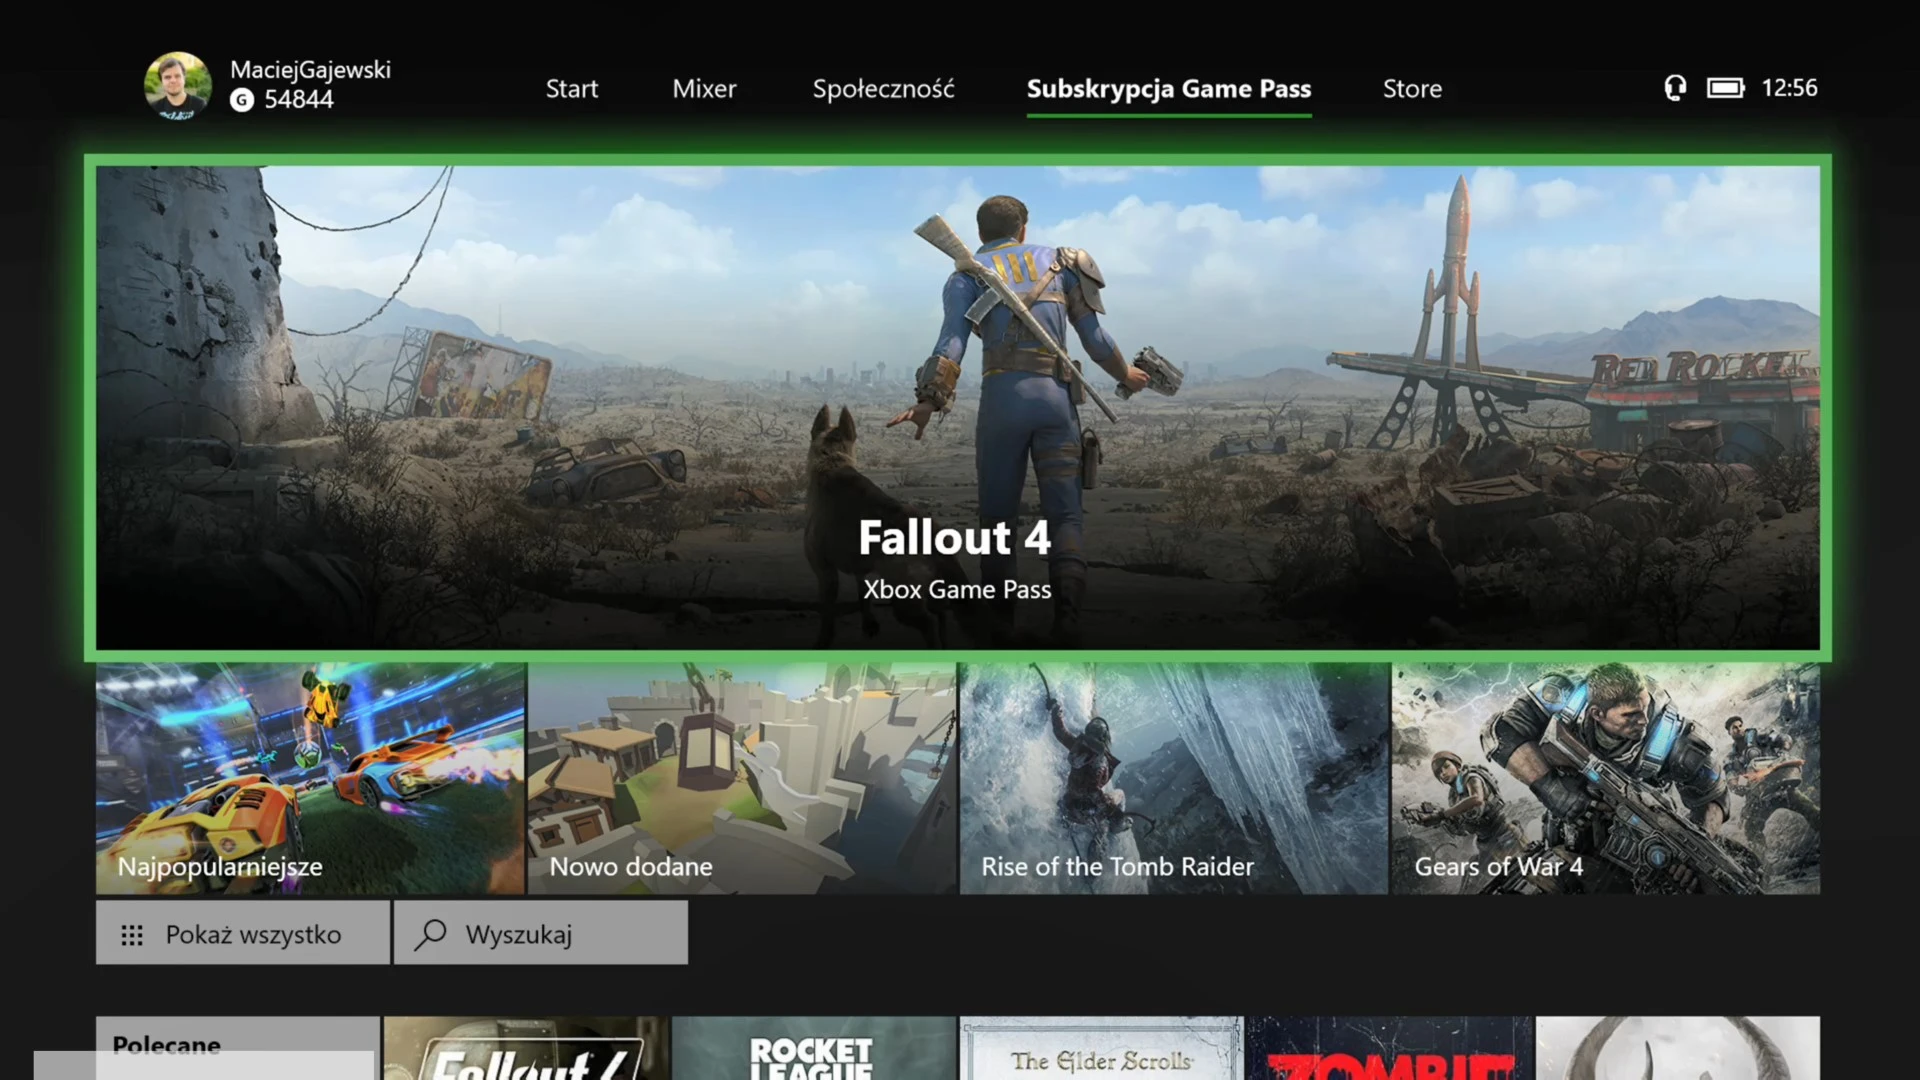1920x1080 pixels.
Task: Open the Fallout 4 featured banner
Action: point(958,408)
